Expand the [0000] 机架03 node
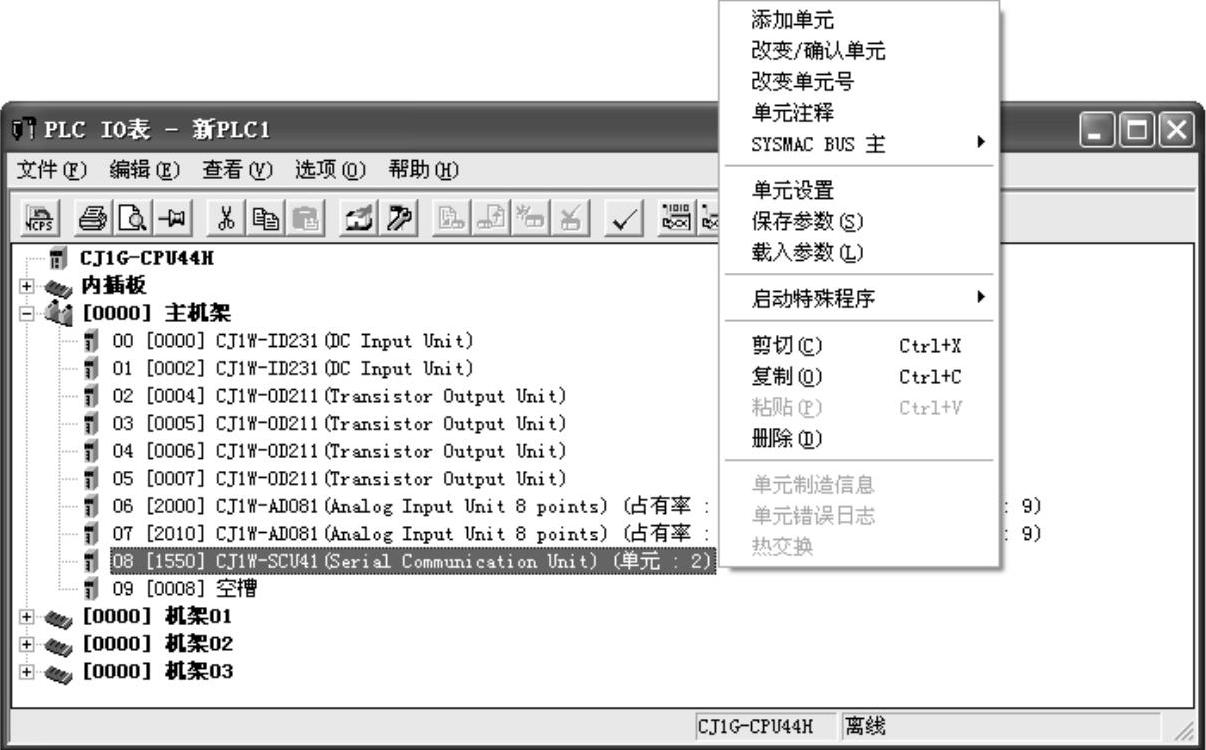Viewport: 1206px width, 750px height. pyautogui.click(x=26, y=672)
